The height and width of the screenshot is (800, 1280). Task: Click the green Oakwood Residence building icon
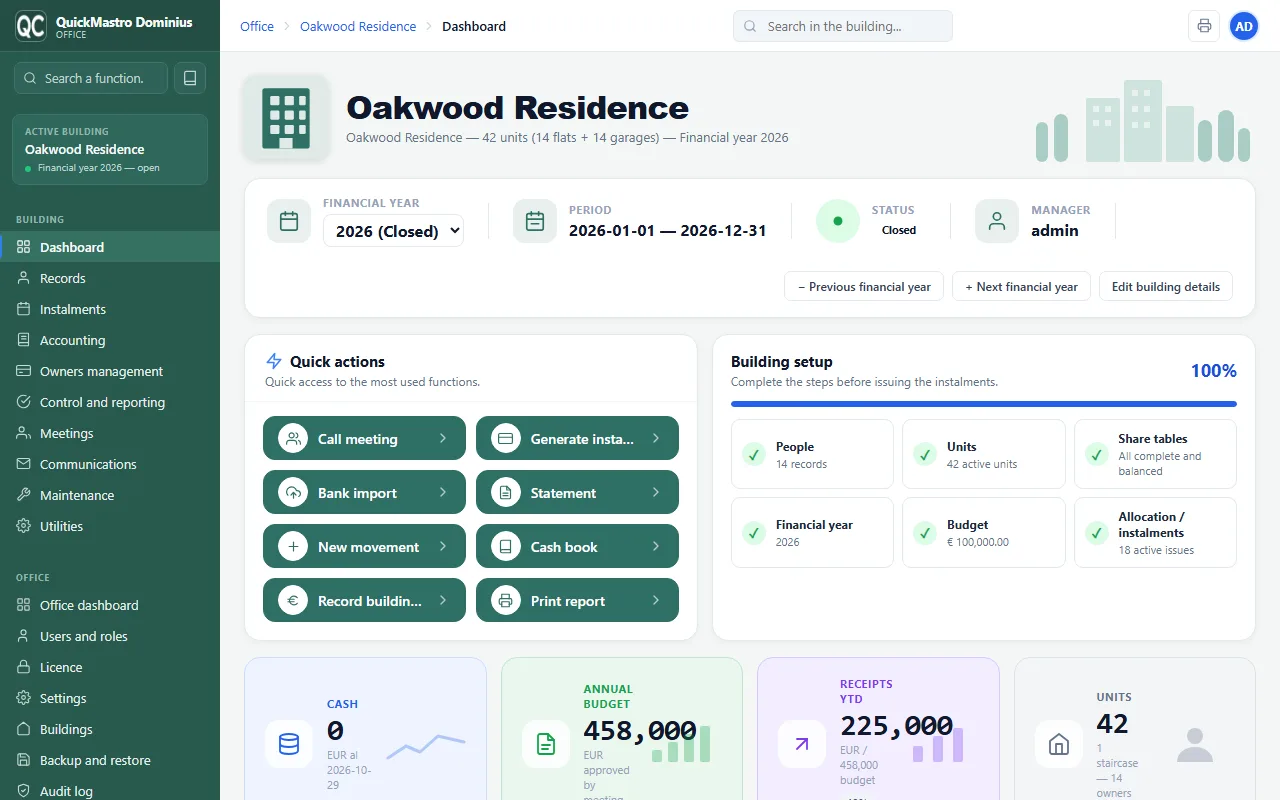tap(285, 117)
